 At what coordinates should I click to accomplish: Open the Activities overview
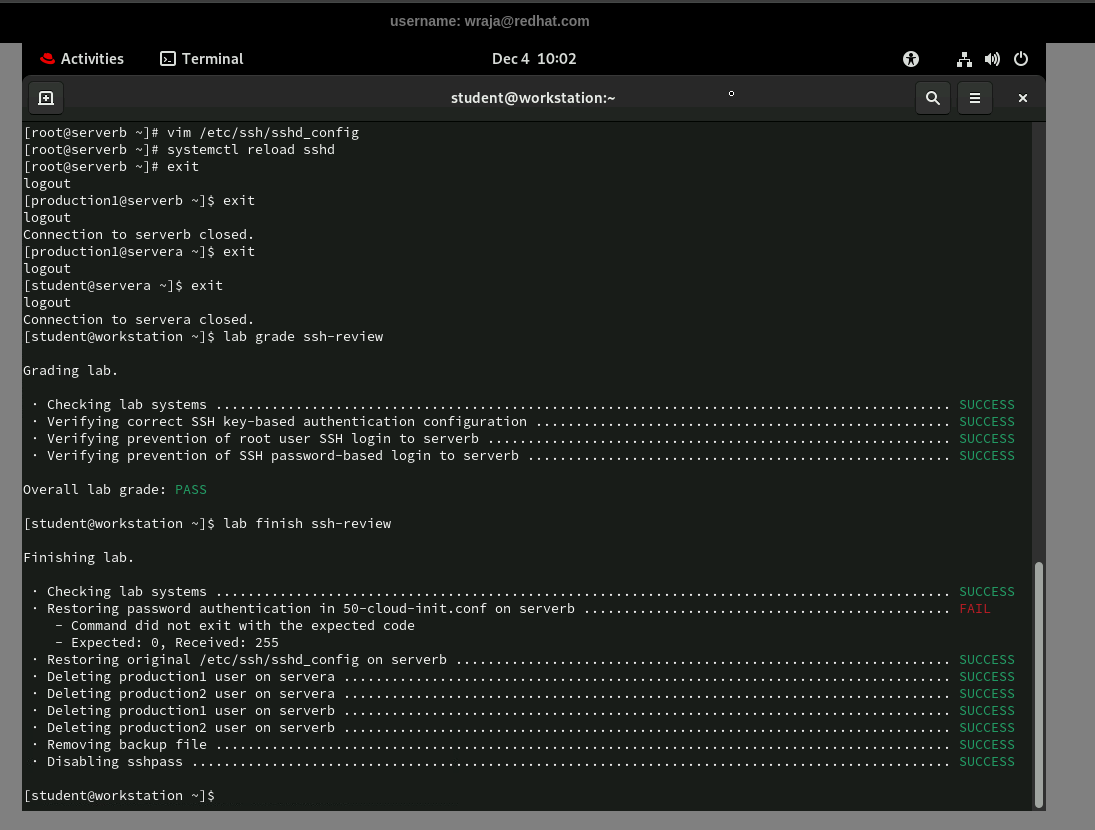(x=82, y=59)
